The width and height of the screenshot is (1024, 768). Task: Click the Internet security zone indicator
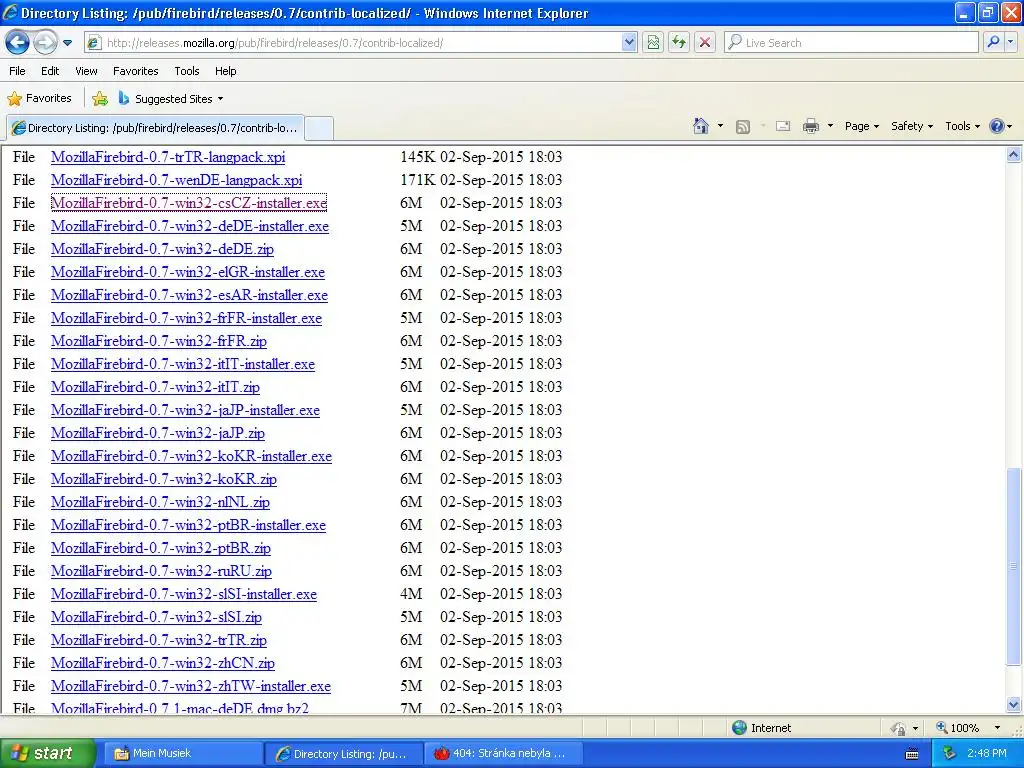point(761,728)
